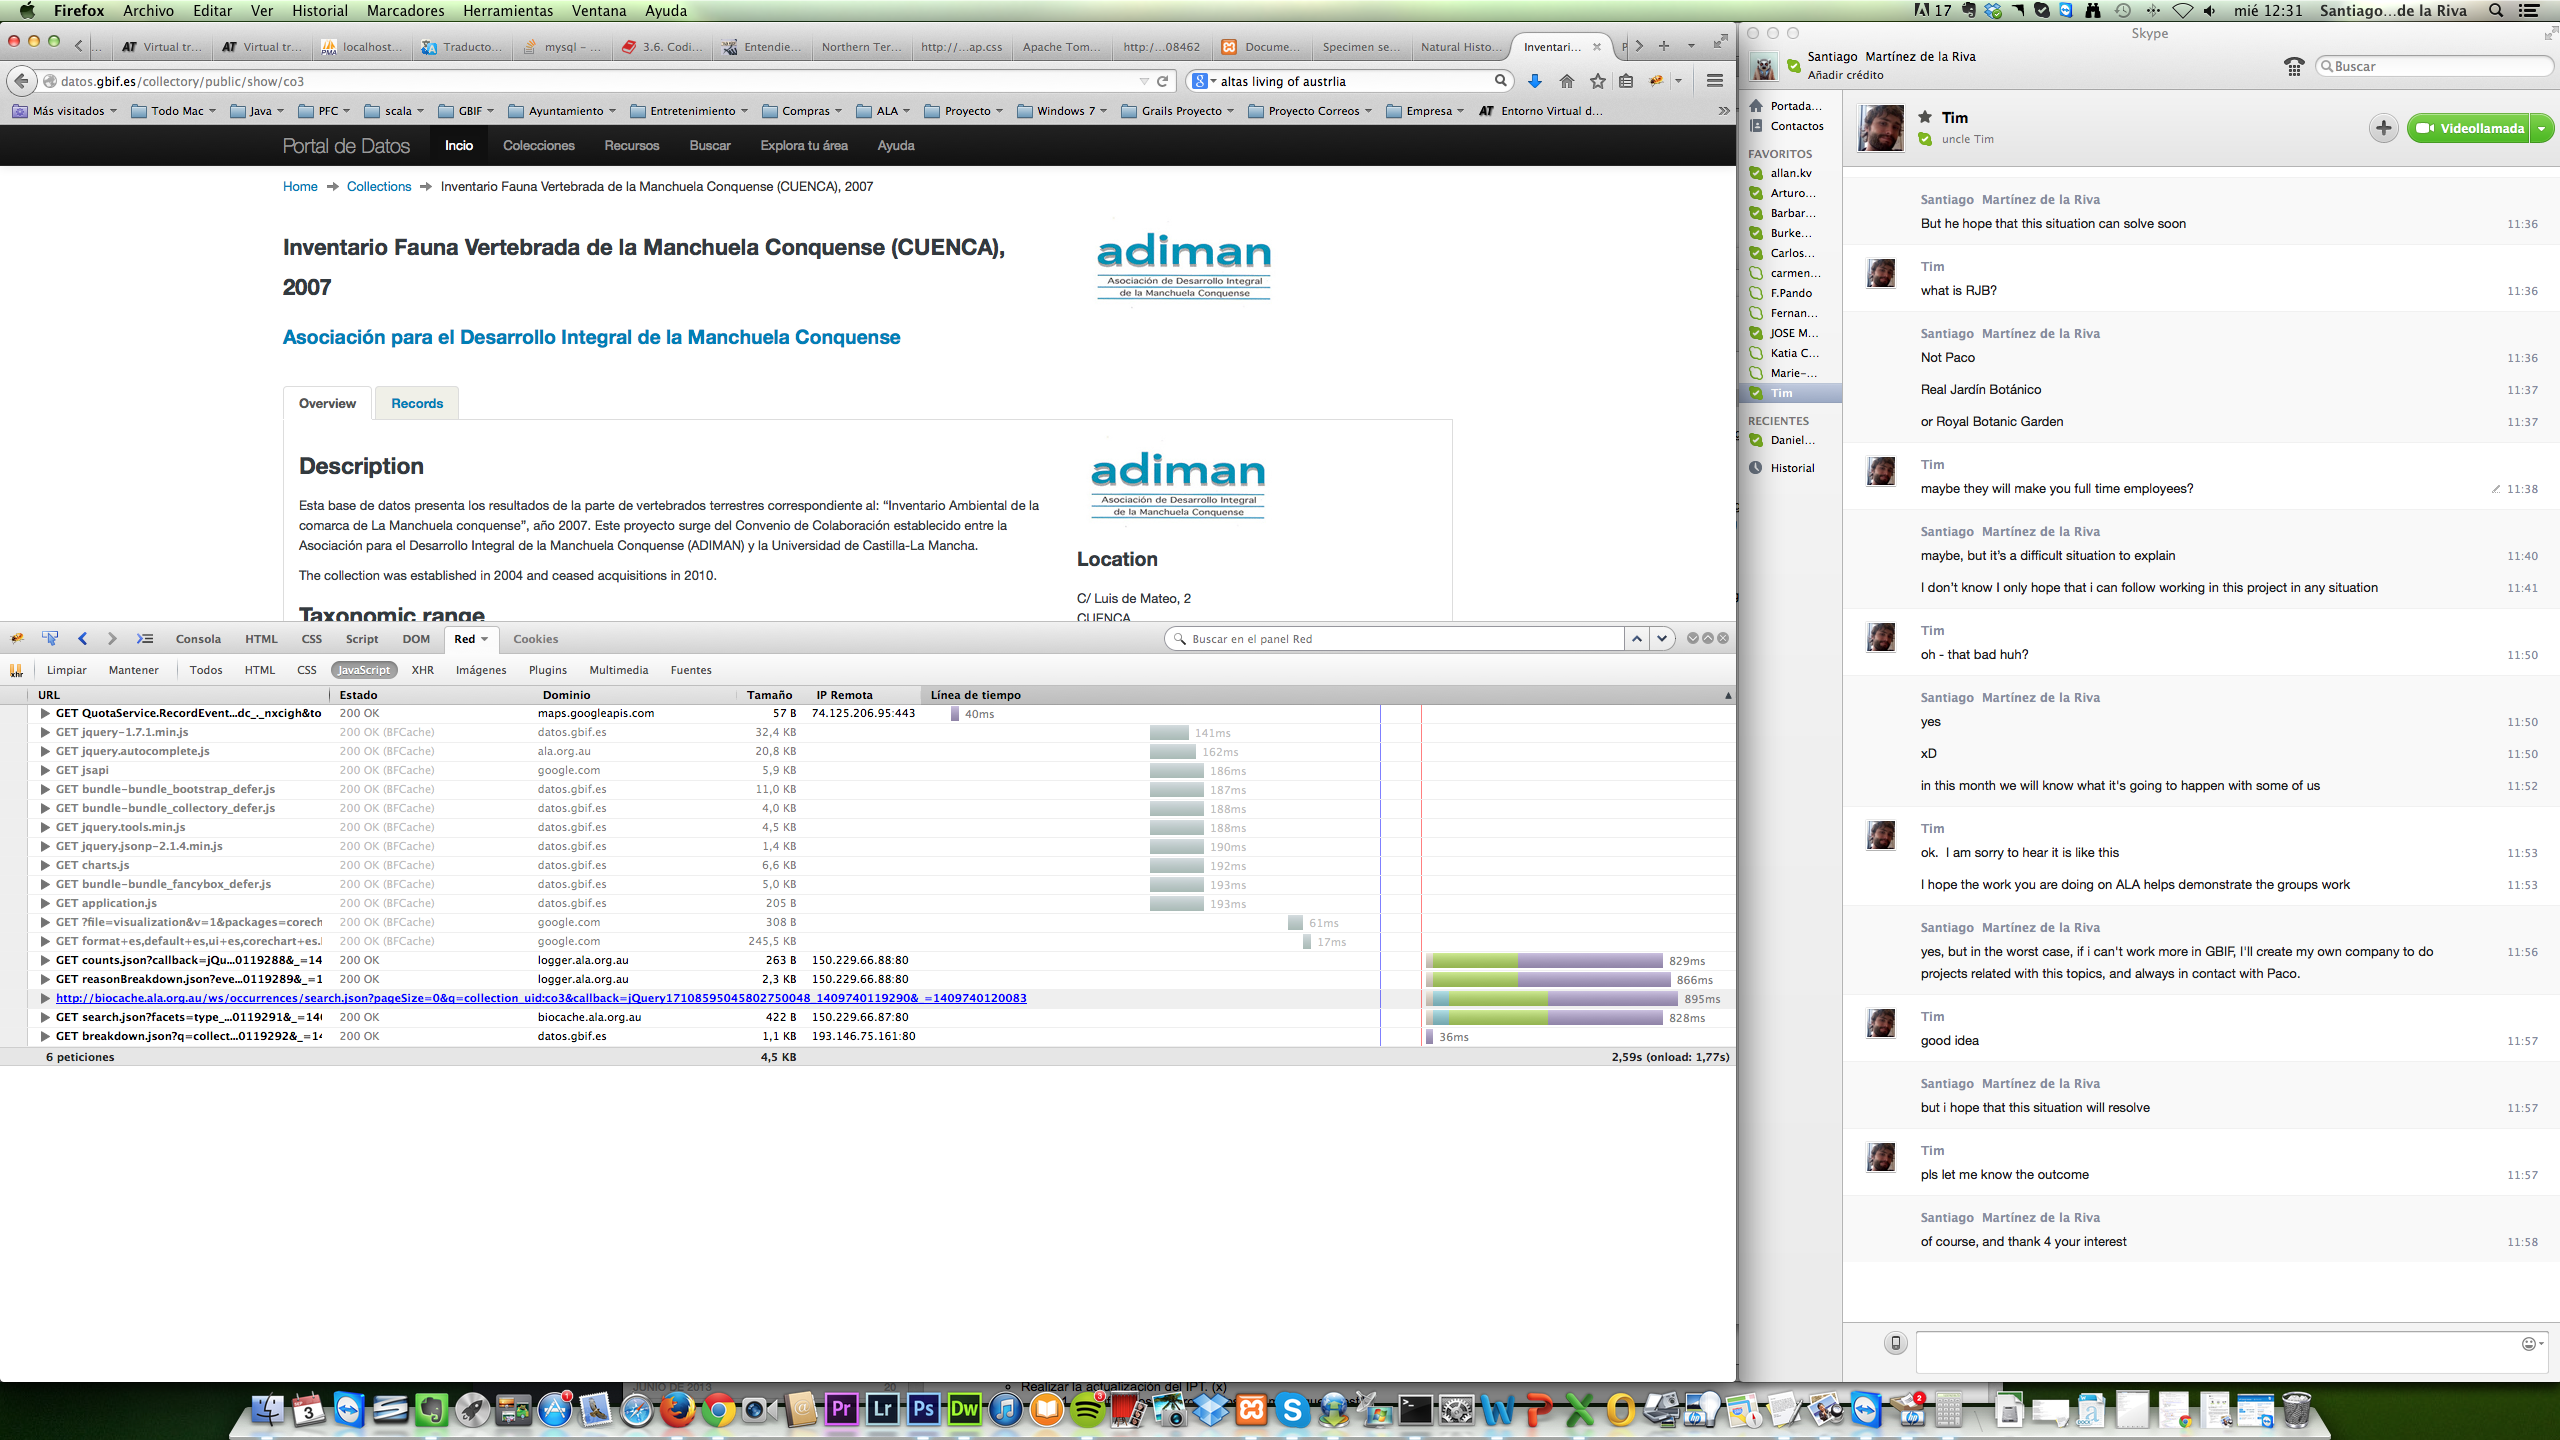
Task: Toggle the CSS network filter in Red panel
Action: tap(307, 670)
